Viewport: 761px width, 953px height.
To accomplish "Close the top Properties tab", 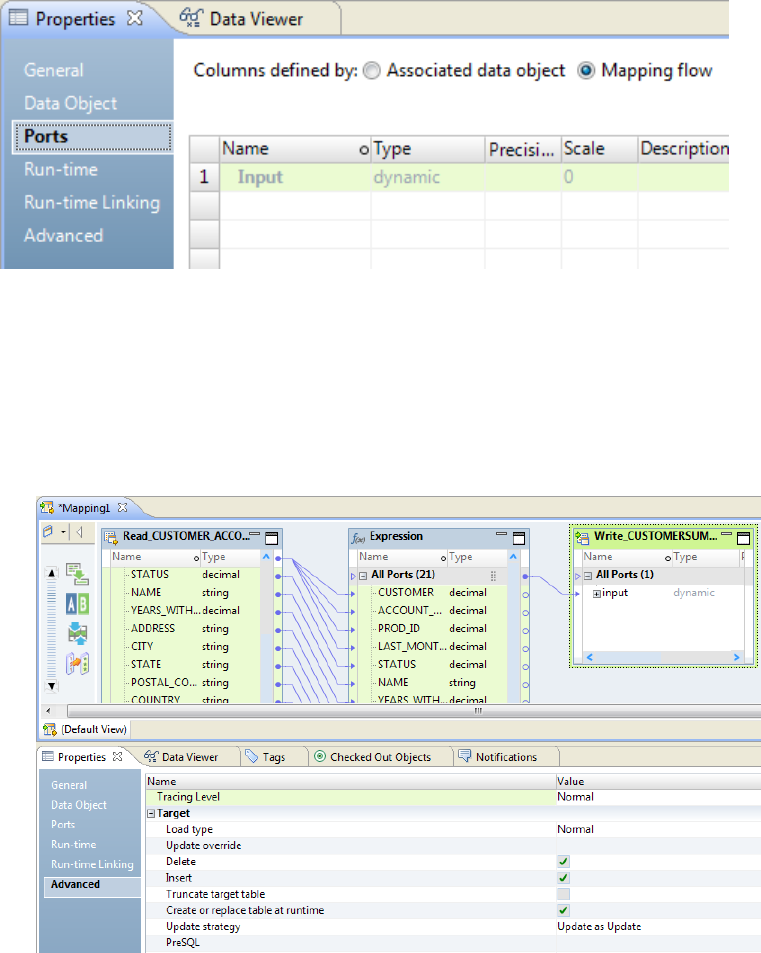I will [134, 18].
